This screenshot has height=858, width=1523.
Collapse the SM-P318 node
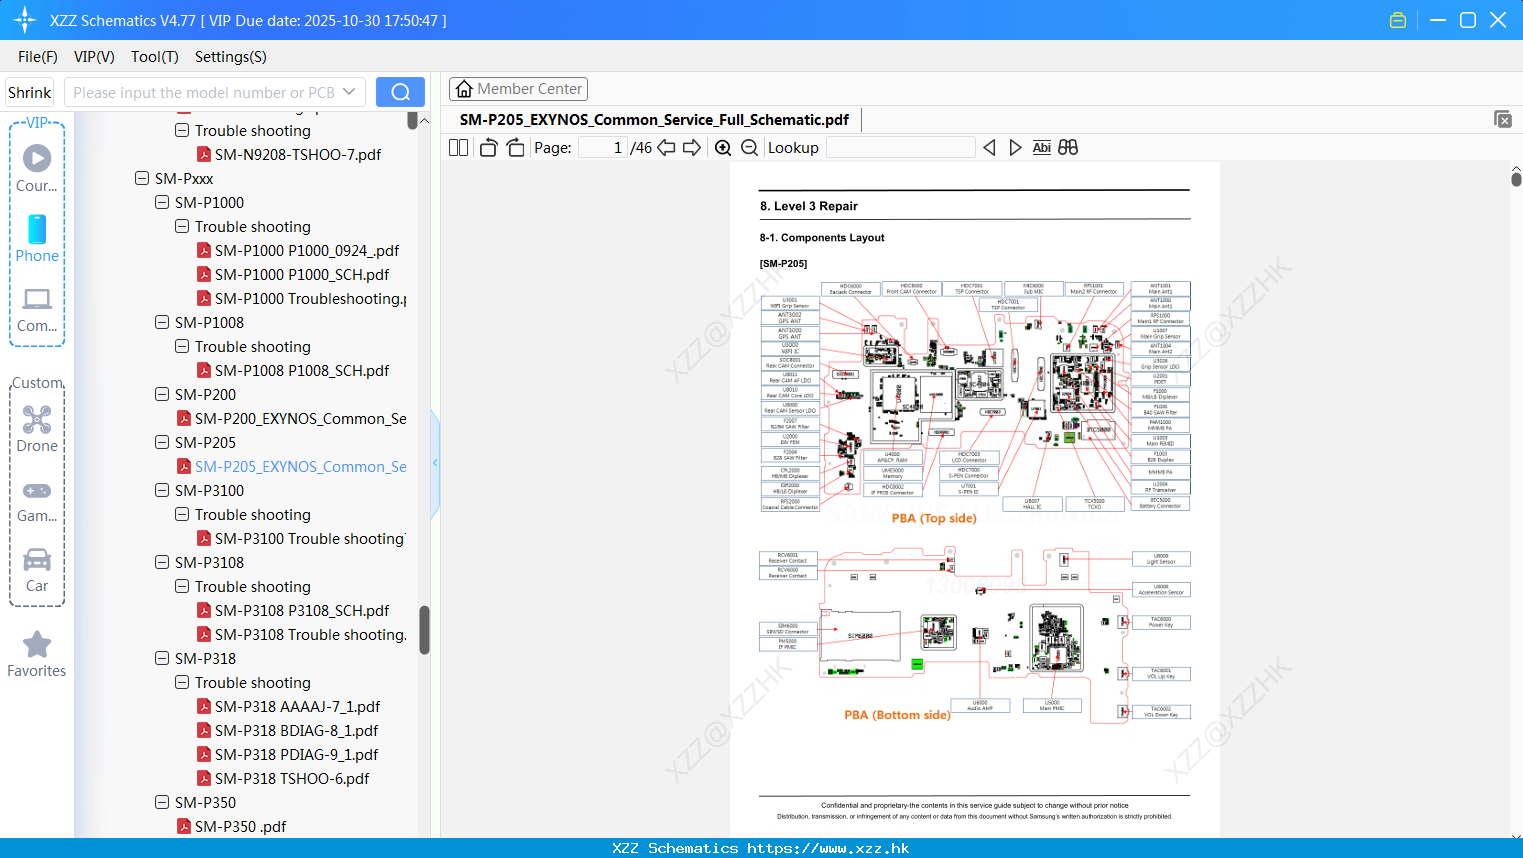click(x=162, y=658)
